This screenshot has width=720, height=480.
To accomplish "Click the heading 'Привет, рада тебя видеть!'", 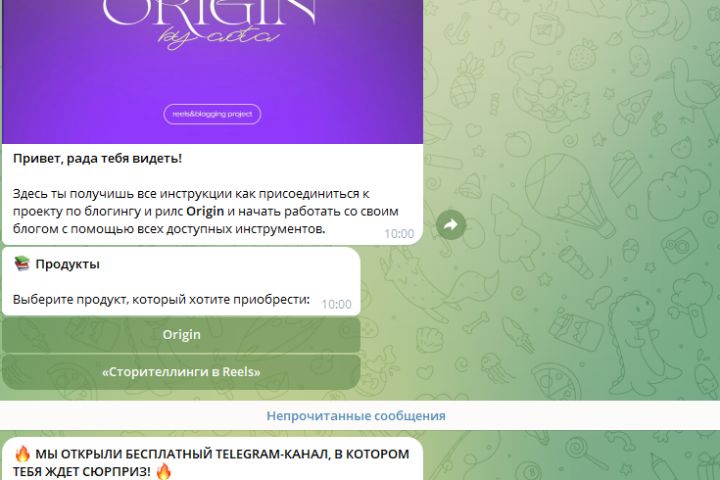I will pyautogui.click(x=97, y=158).
